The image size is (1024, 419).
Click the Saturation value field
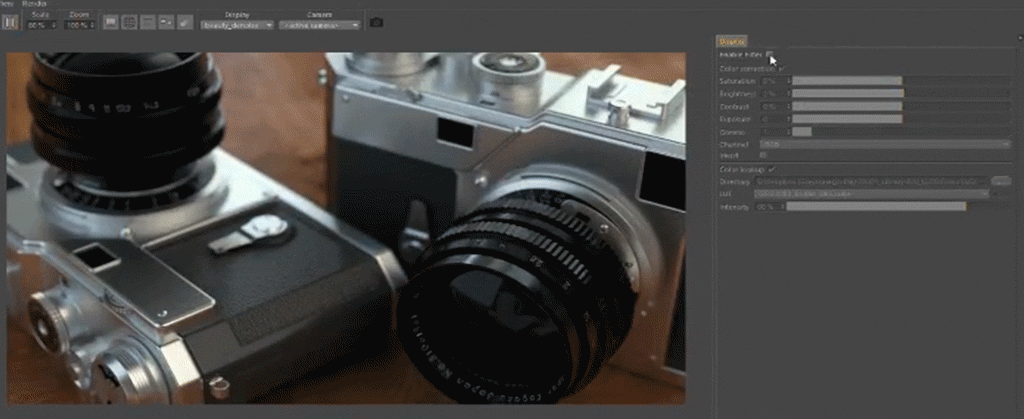click(775, 81)
